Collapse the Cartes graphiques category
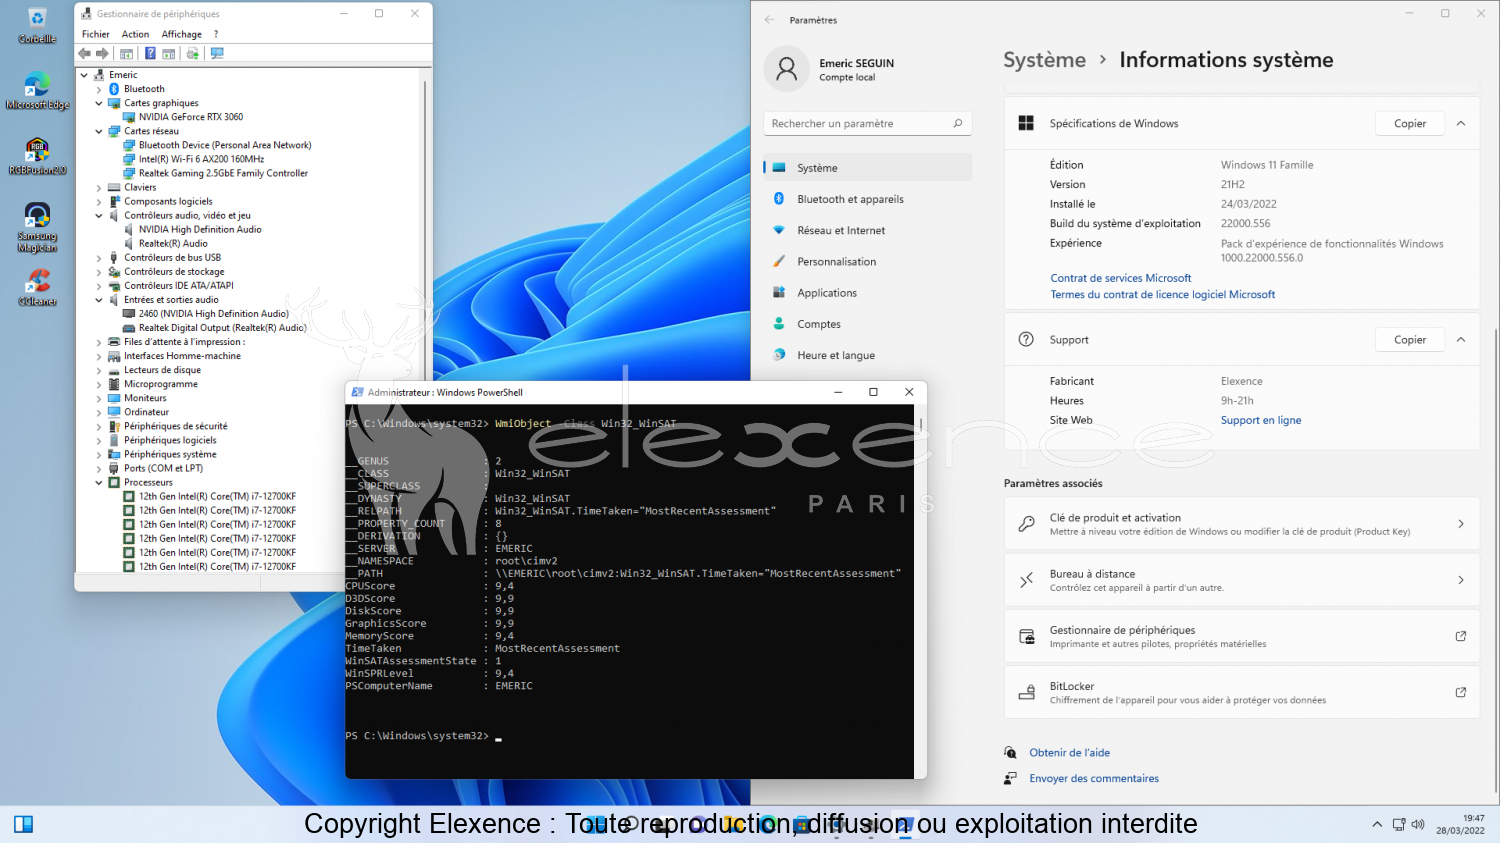The image size is (1500, 843). (x=99, y=103)
